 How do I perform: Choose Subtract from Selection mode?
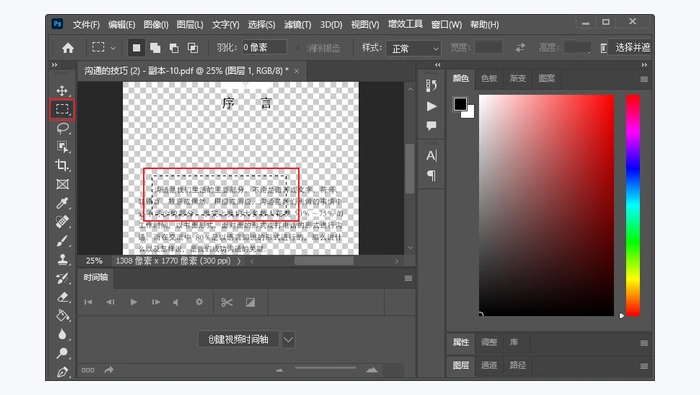174,48
